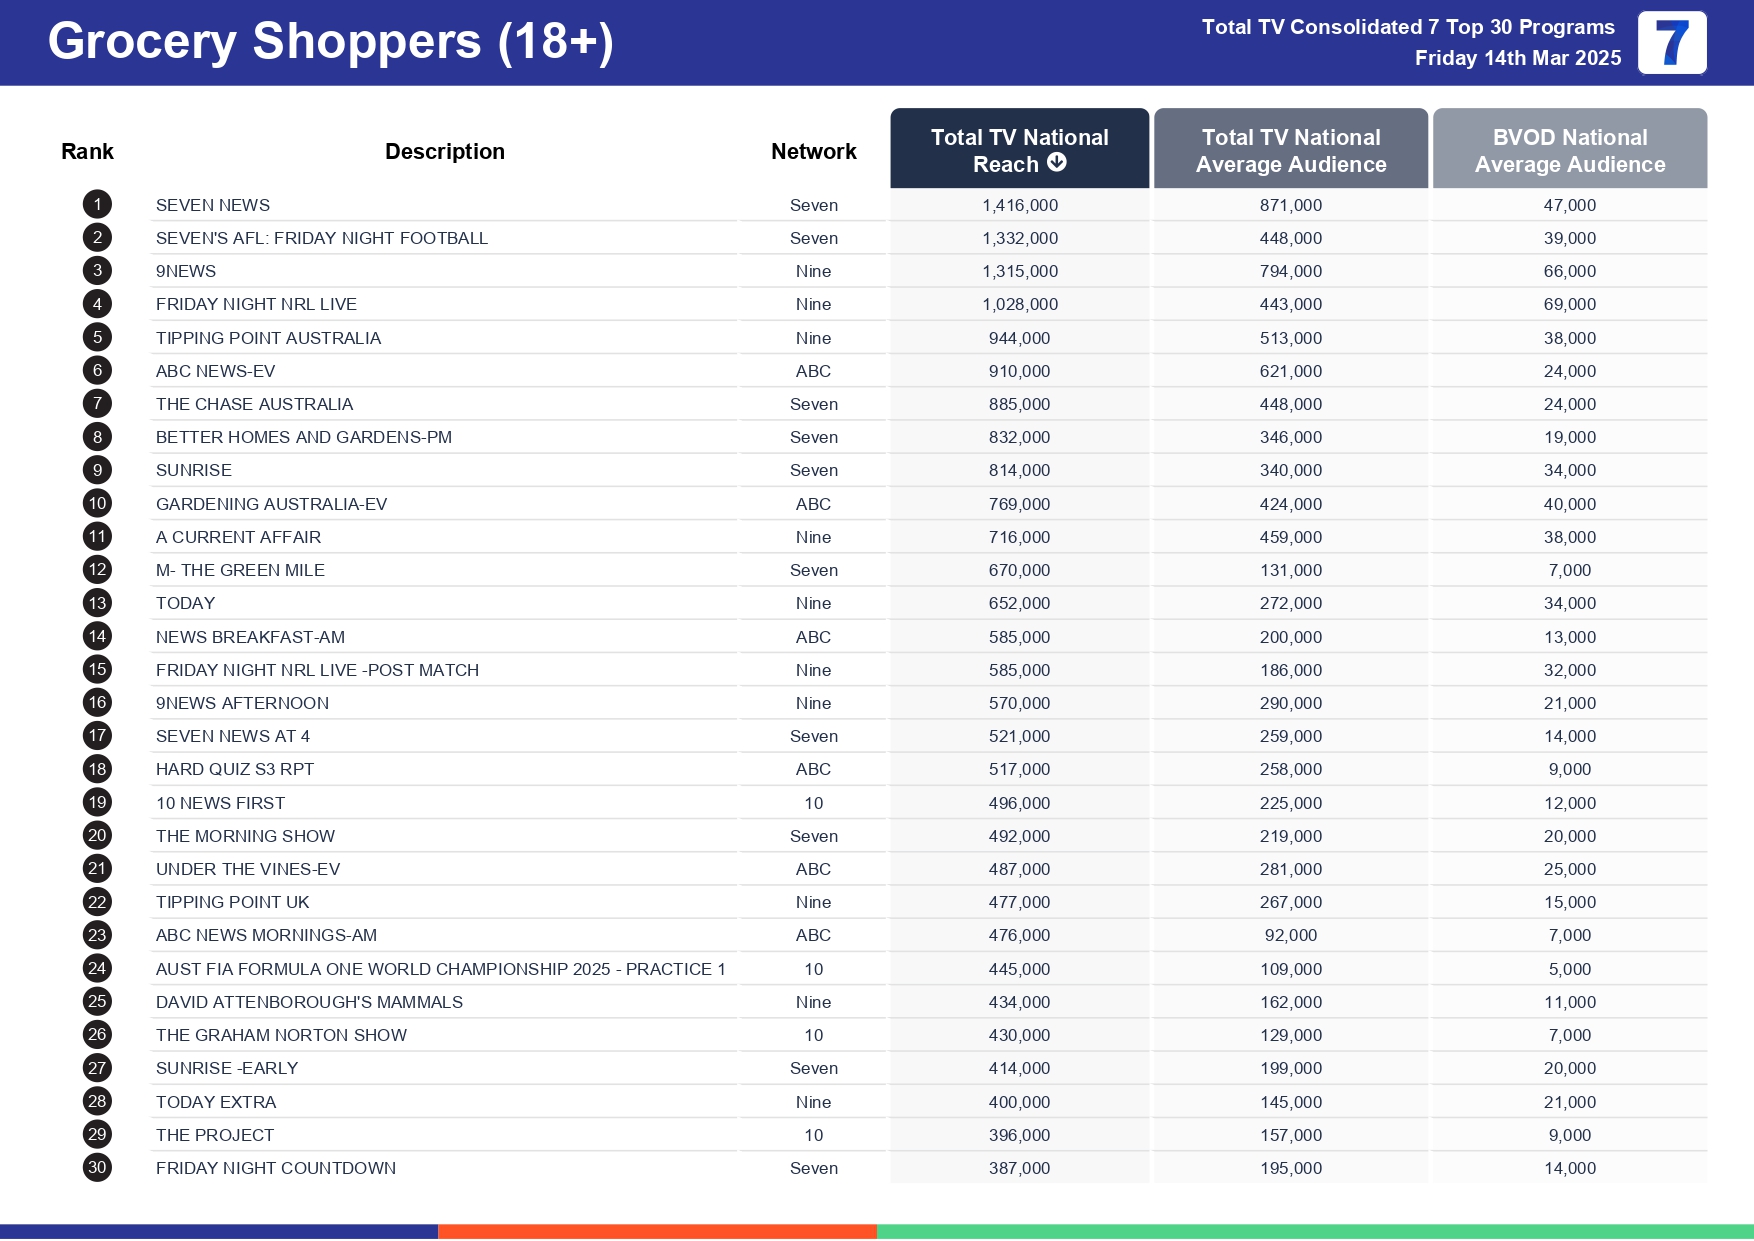Click the Rank column header
1754x1241 pixels.
tap(87, 152)
